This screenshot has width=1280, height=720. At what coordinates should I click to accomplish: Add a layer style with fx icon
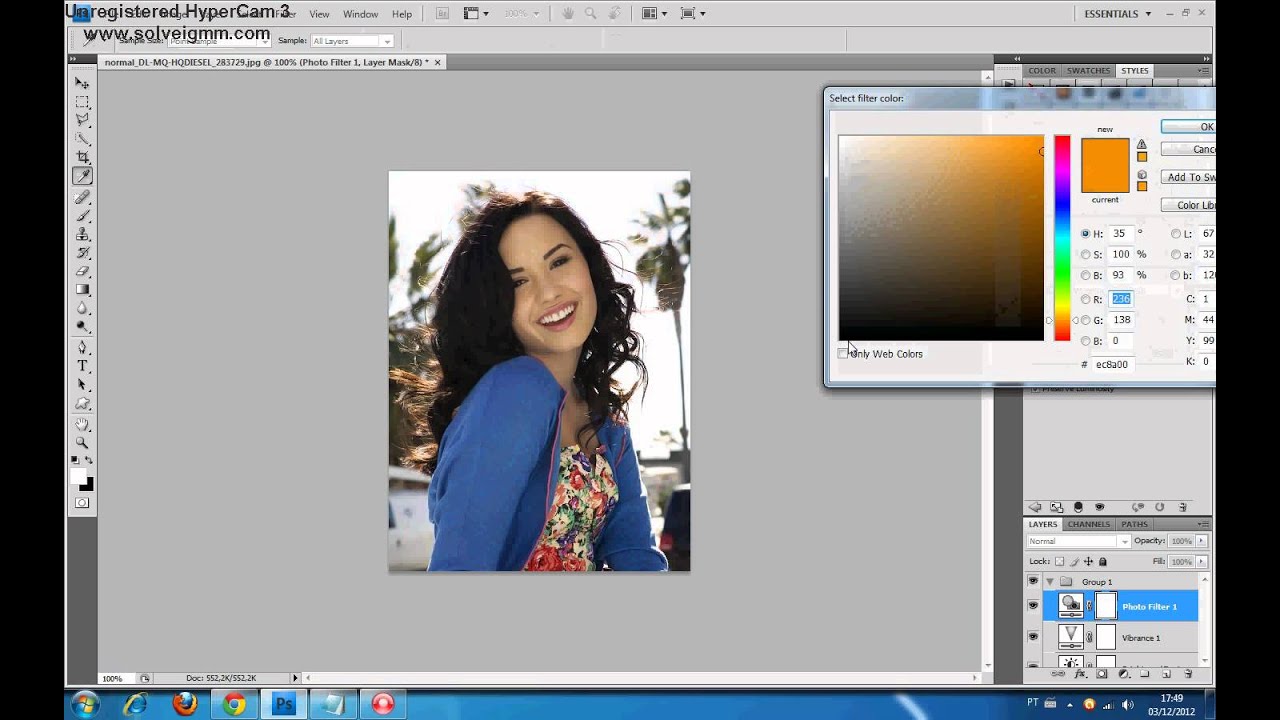click(x=1079, y=675)
